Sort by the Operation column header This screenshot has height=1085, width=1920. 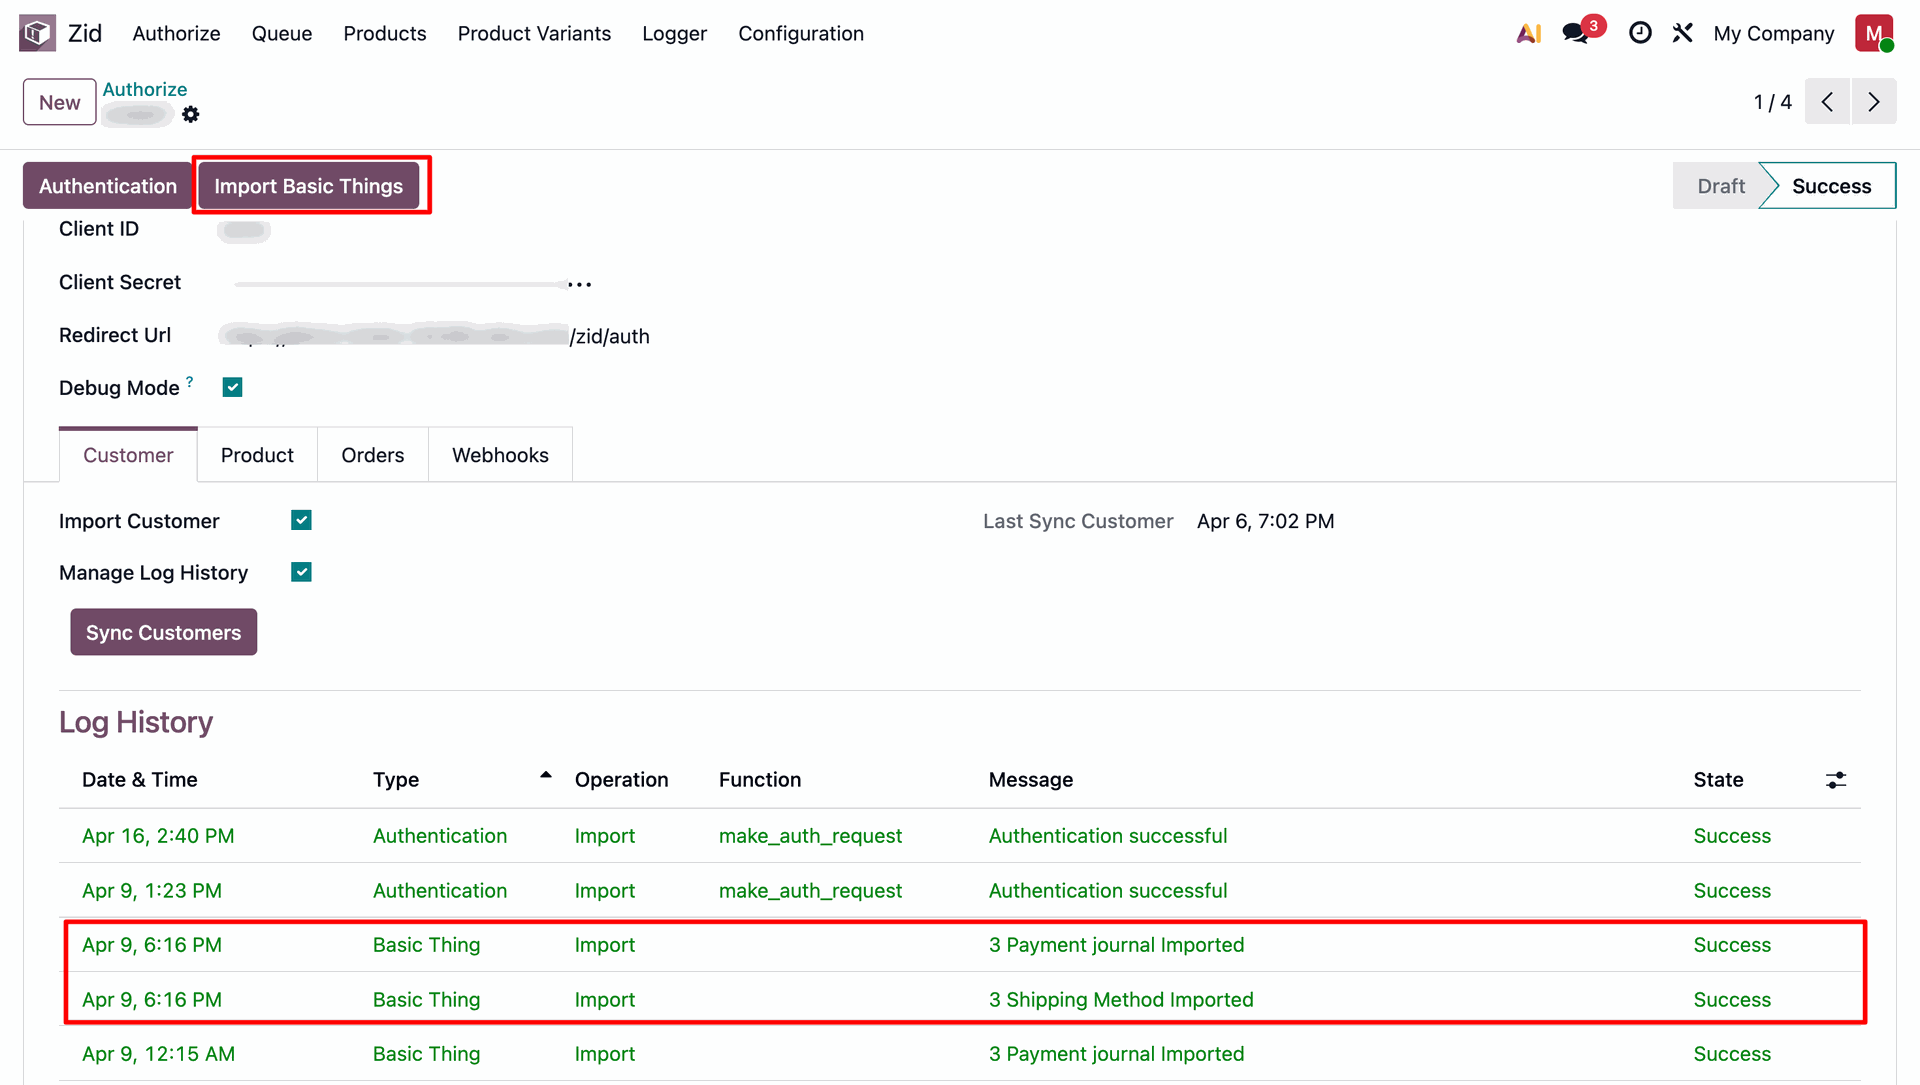(621, 780)
